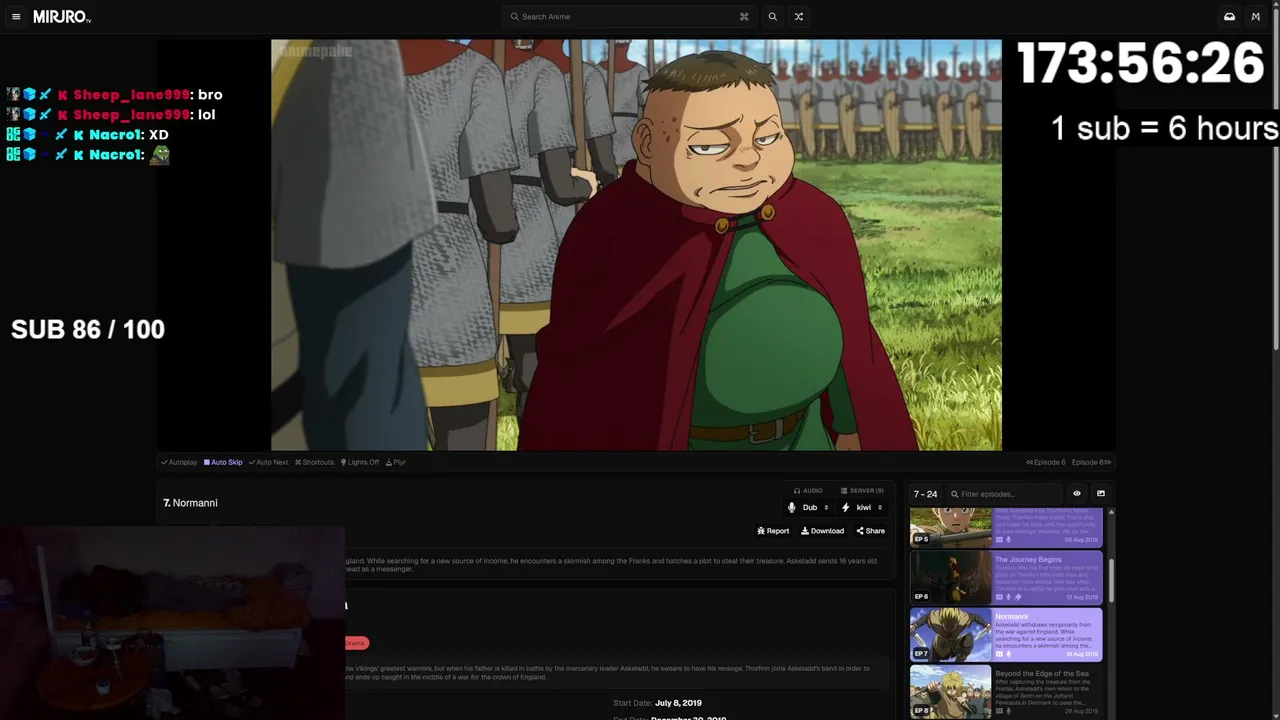1280x720 pixels.
Task: Open the Dub audio dropdown
Action: [x=809, y=508]
